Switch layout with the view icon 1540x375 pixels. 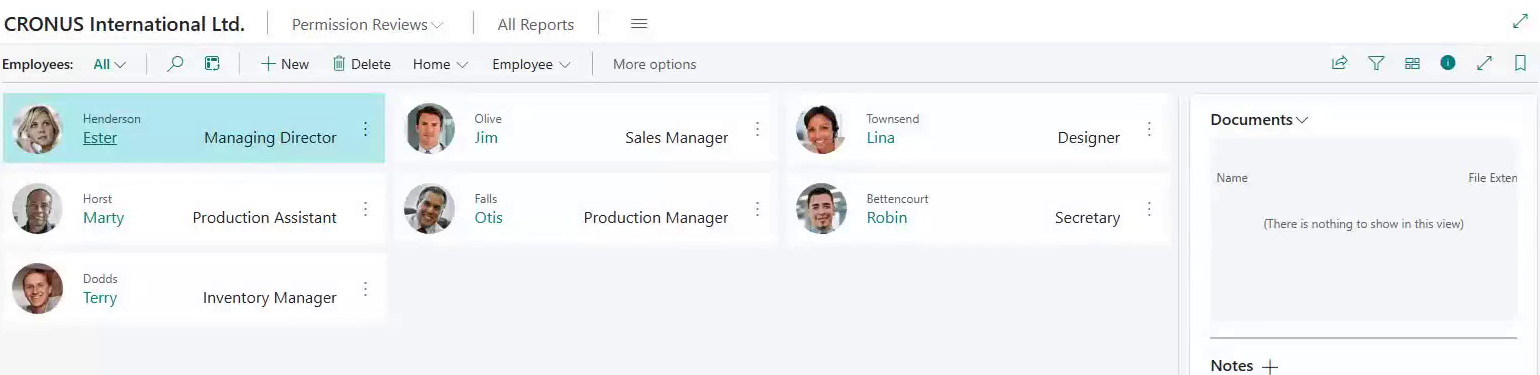1412,63
